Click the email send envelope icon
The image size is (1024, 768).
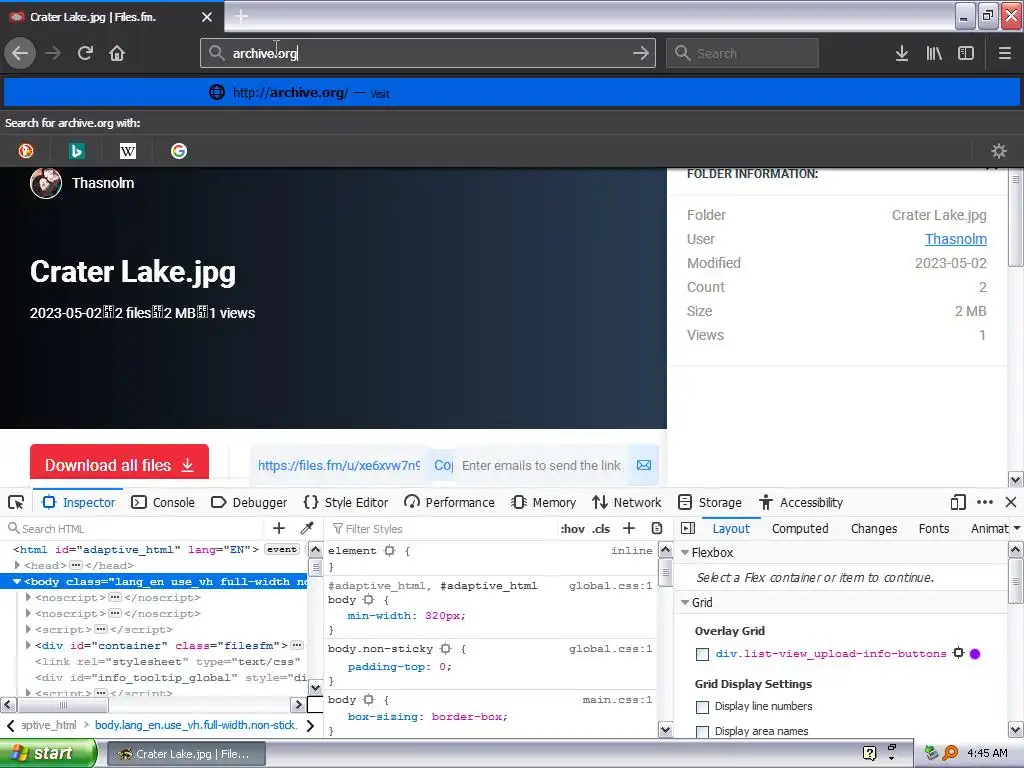[644, 465]
